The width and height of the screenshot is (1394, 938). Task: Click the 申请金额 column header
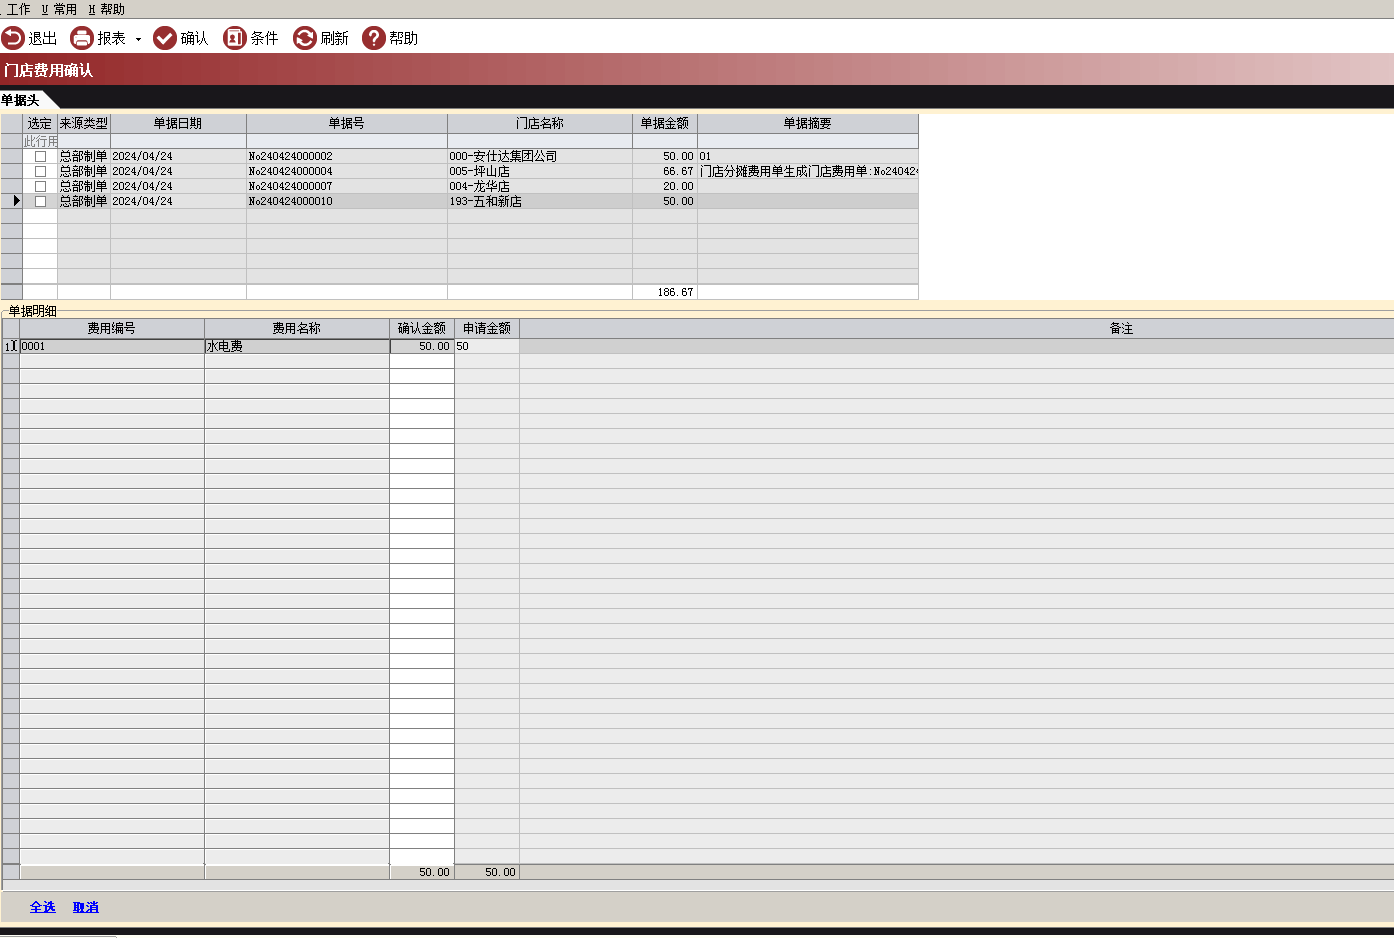pos(487,329)
